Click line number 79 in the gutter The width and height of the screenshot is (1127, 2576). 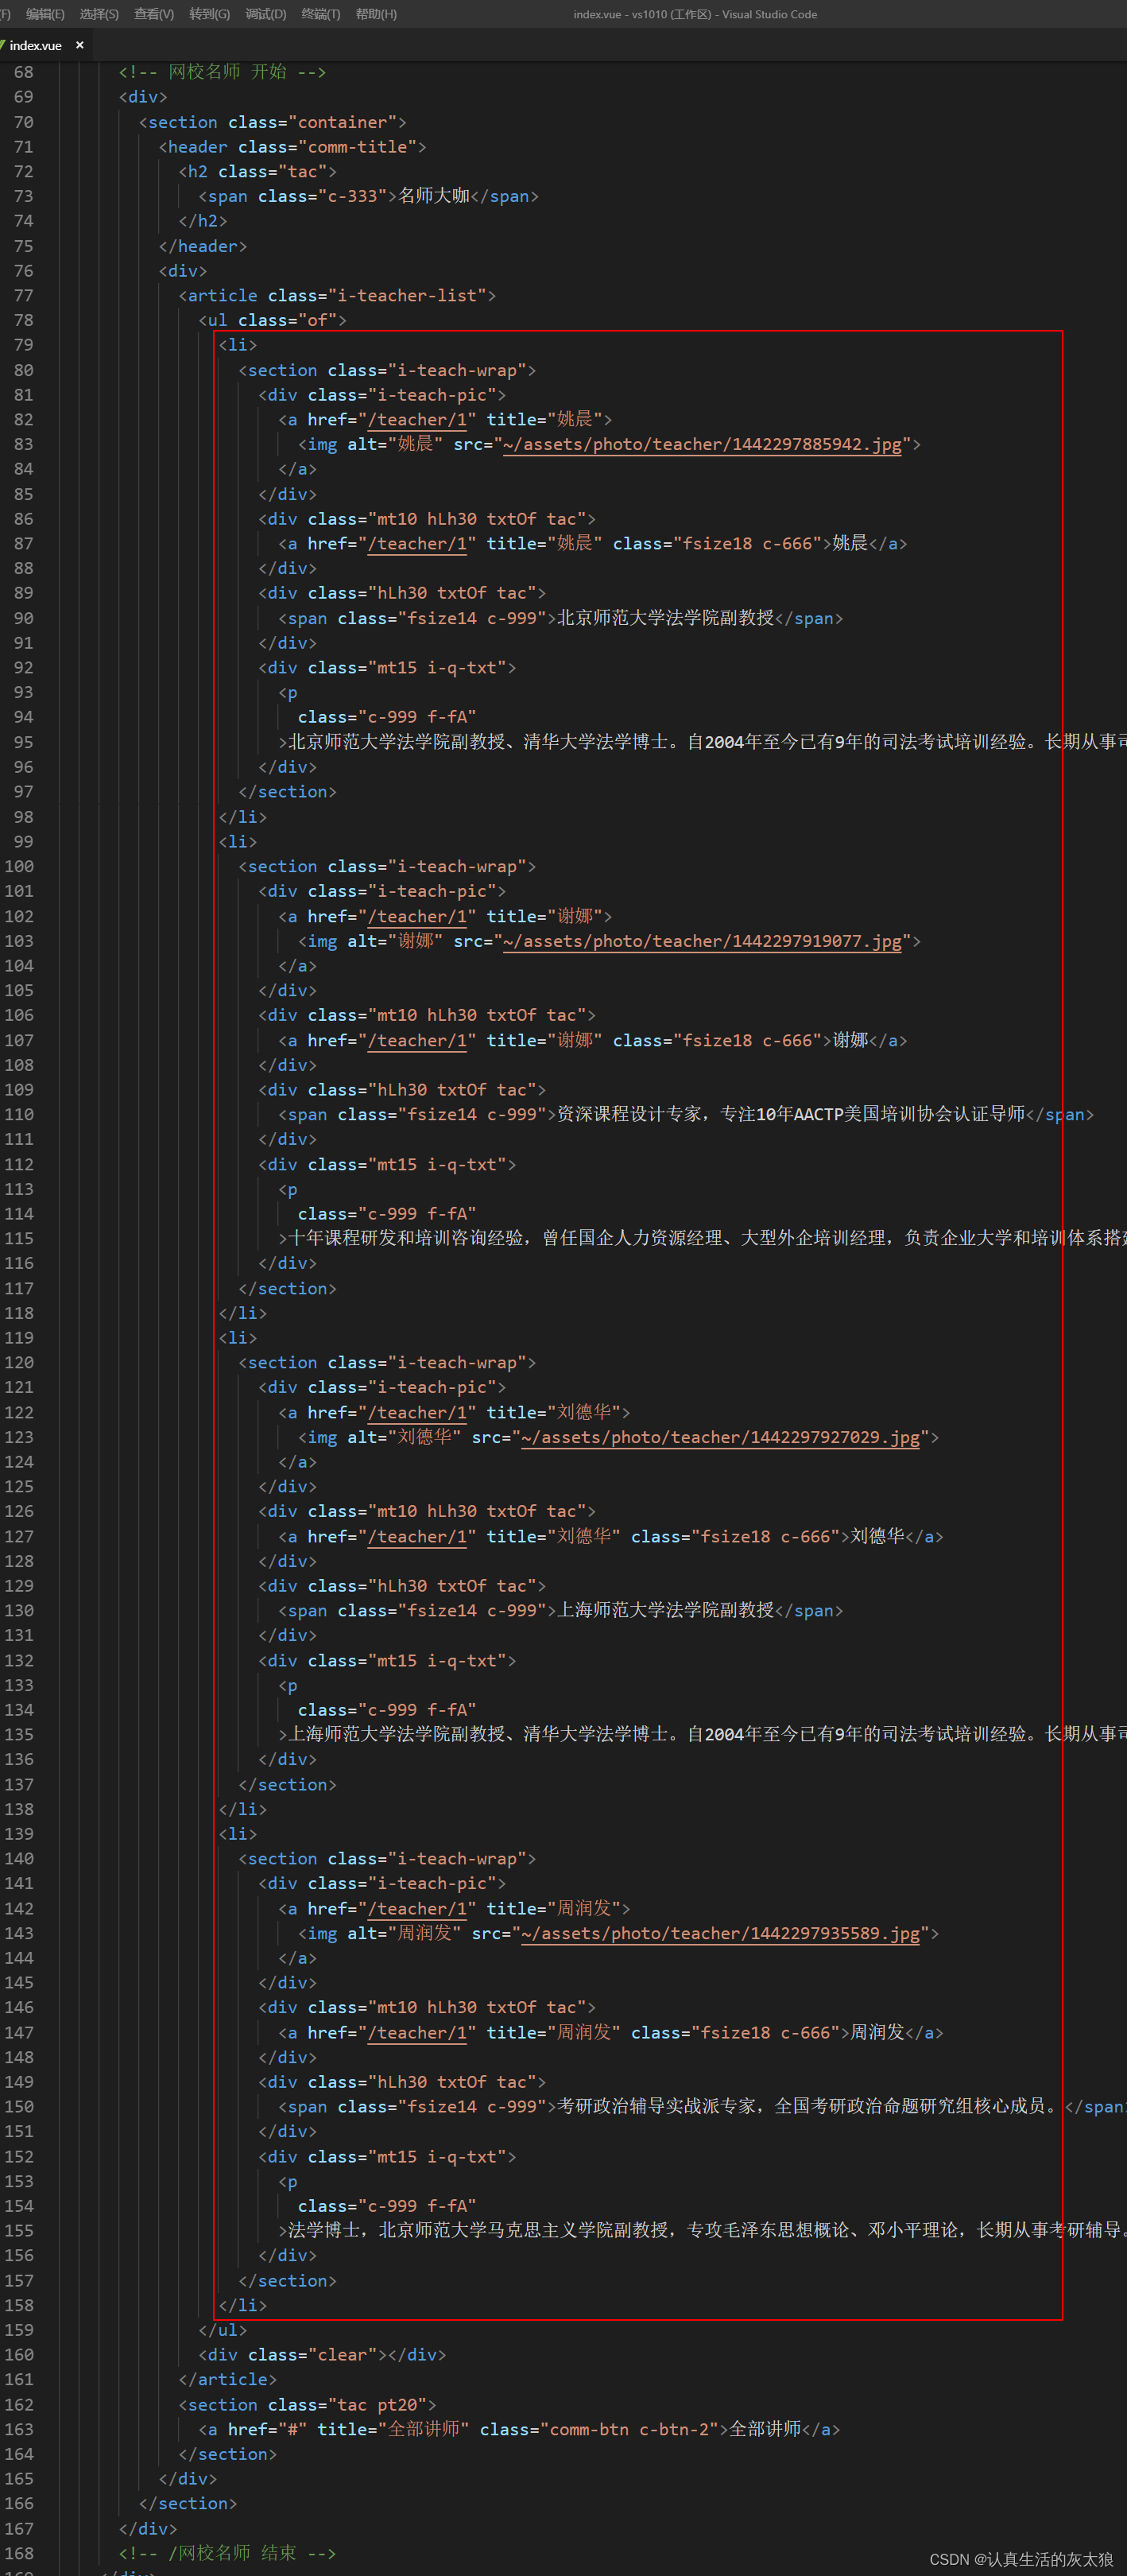coord(24,345)
